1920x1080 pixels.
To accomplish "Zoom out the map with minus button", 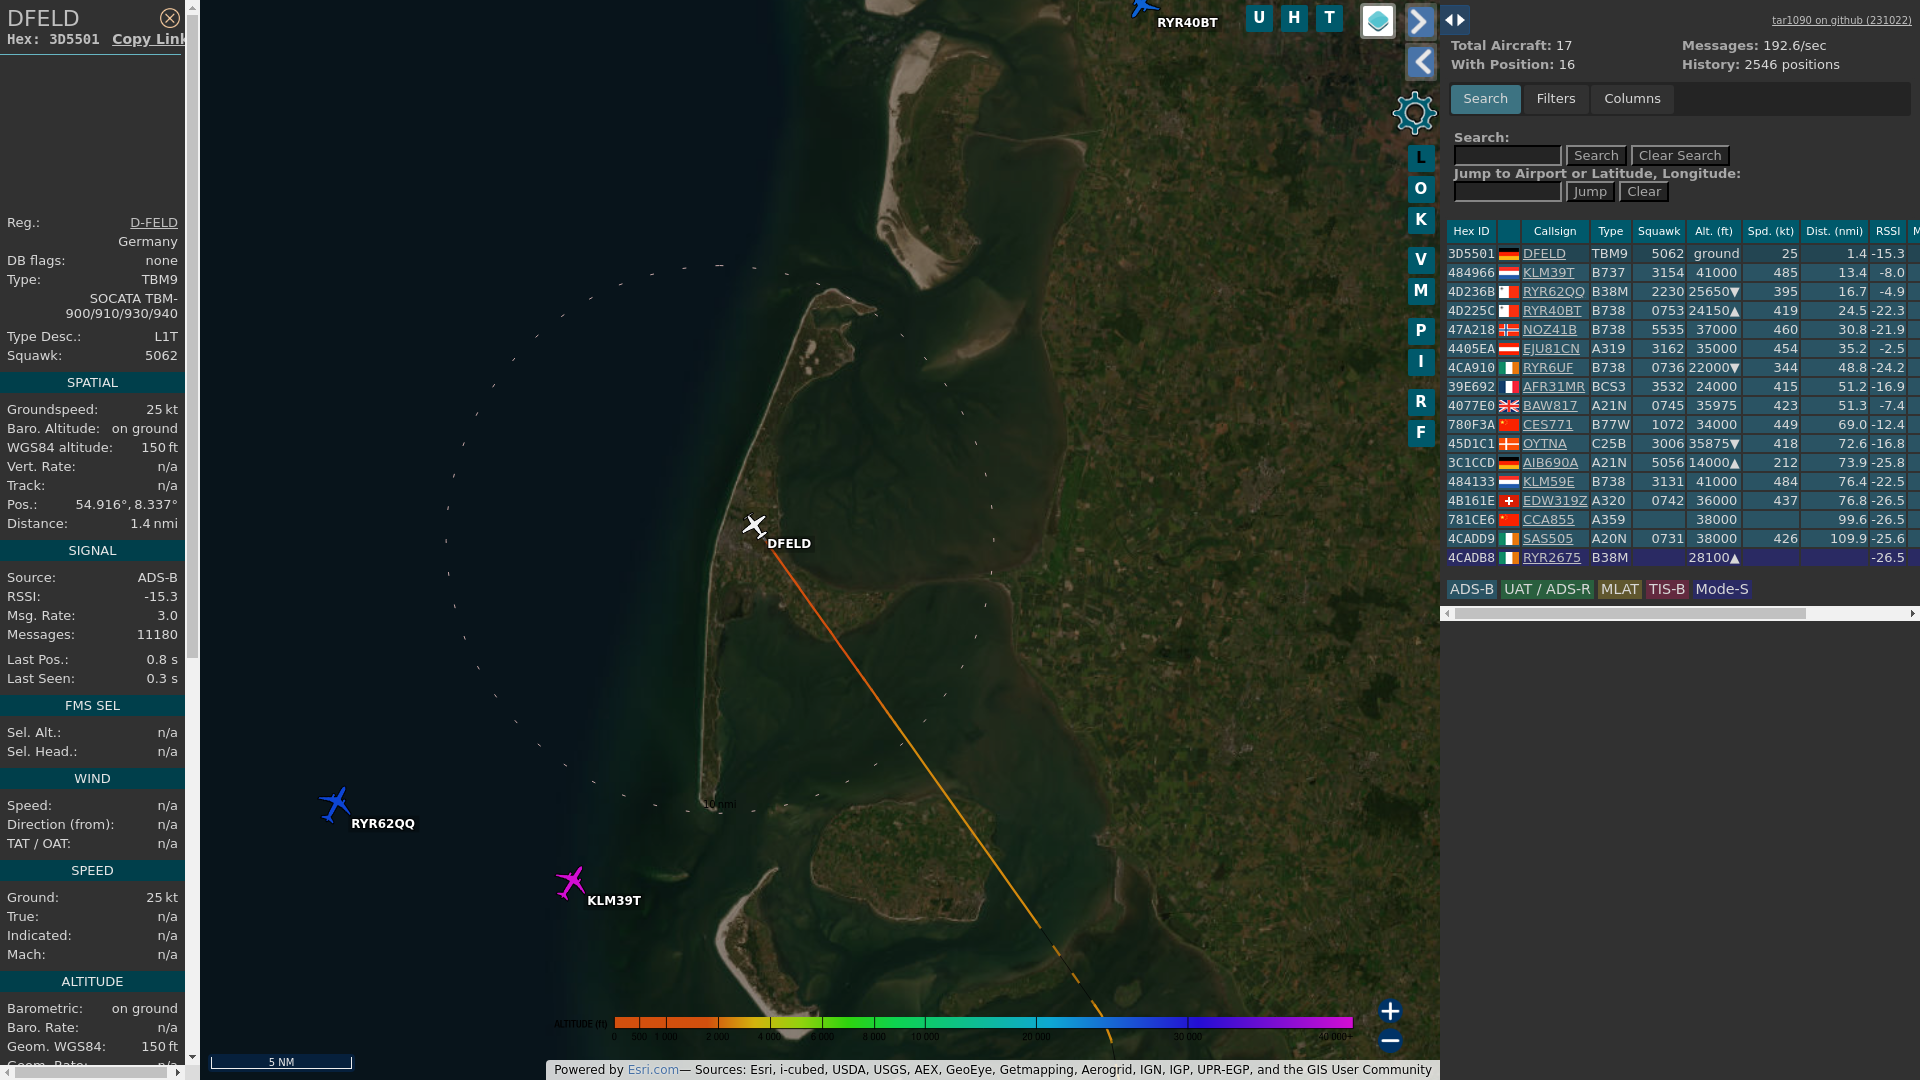I will 1390,1041.
